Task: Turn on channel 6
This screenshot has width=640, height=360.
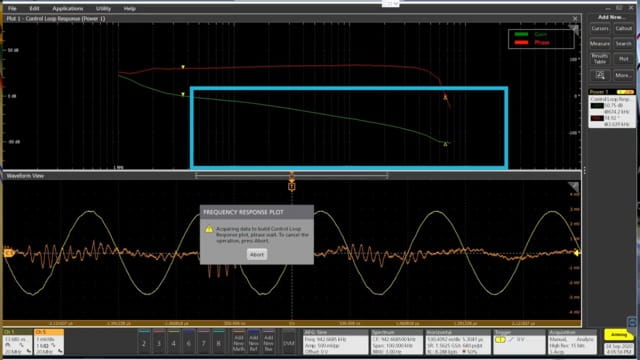Action: click(x=189, y=342)
